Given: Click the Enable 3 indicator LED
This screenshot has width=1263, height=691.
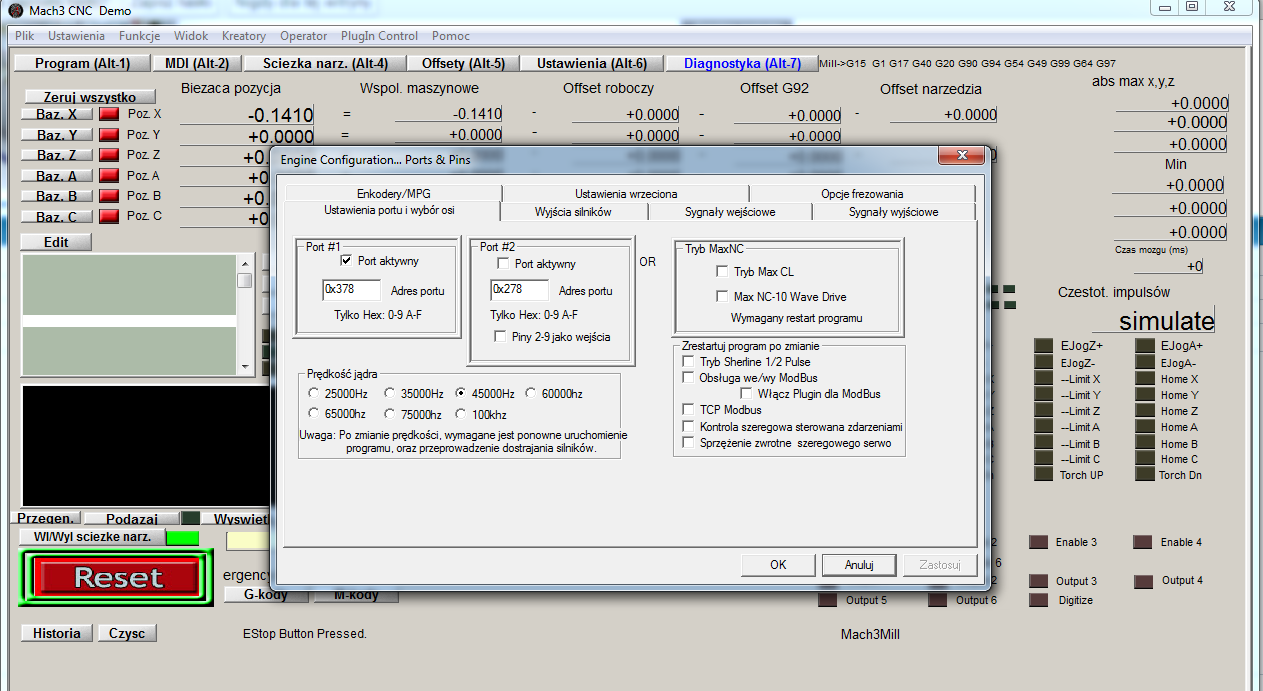Looking at the screenshot, I should pyautogui.click(x=1039, y=542).
